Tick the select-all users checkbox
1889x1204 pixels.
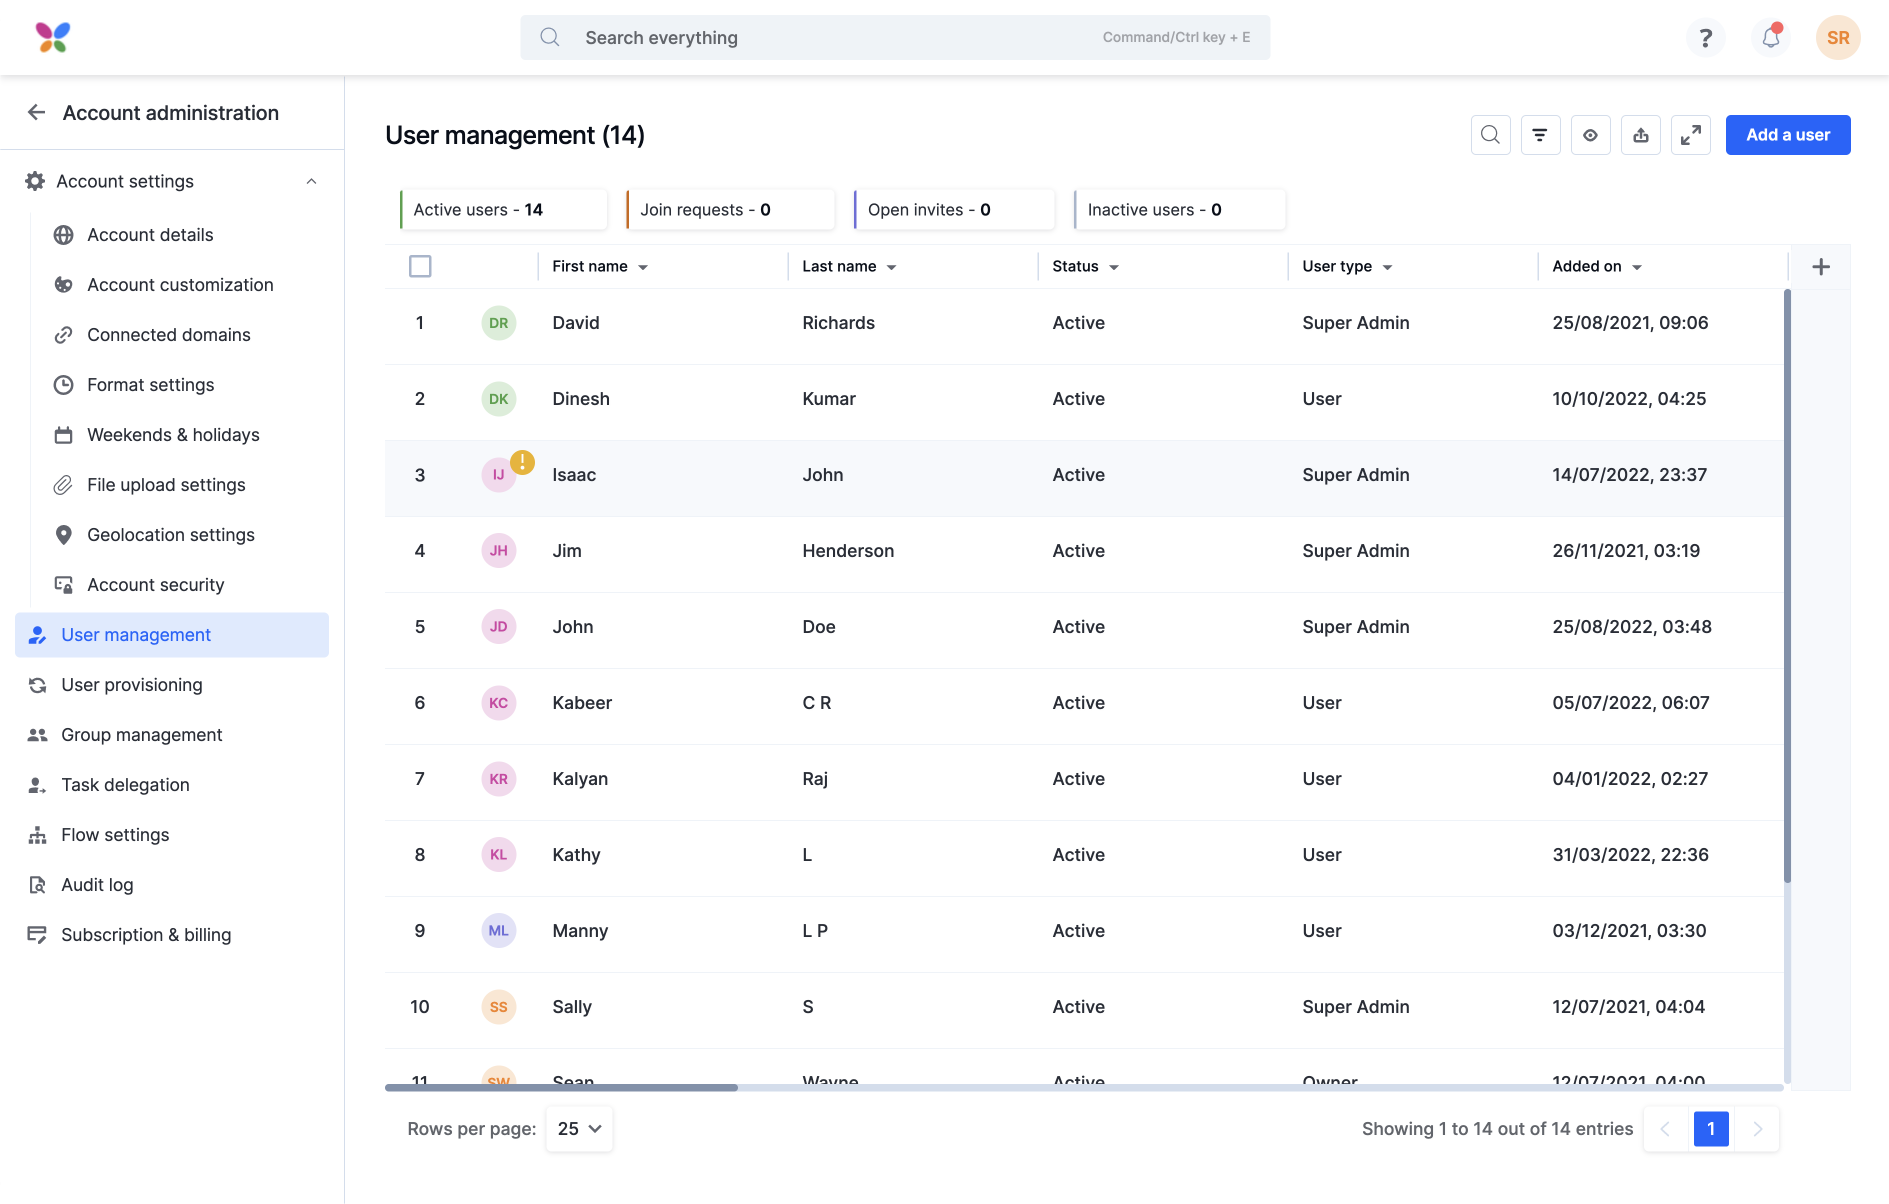(420, 266)
